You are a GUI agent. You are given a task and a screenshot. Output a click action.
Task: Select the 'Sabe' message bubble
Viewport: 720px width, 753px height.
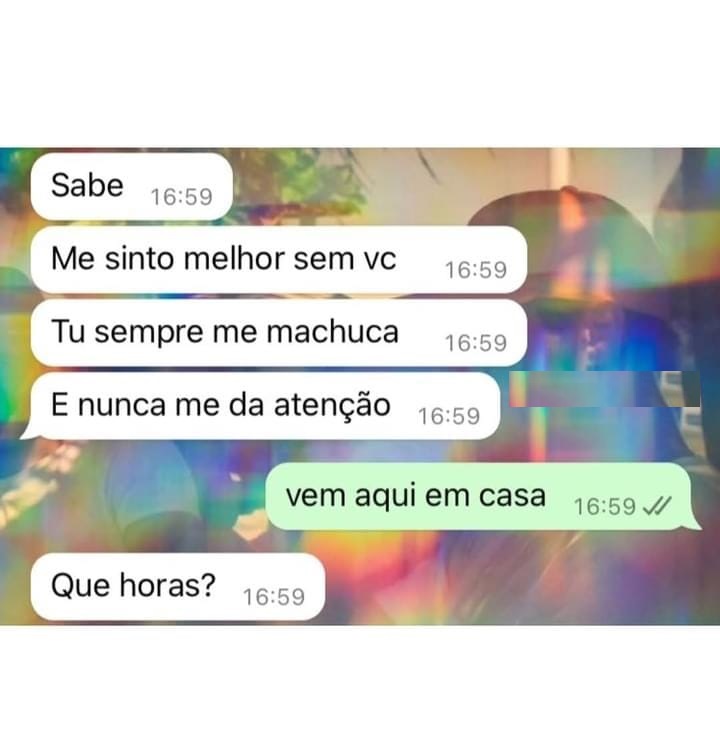(x=132, y=186)
